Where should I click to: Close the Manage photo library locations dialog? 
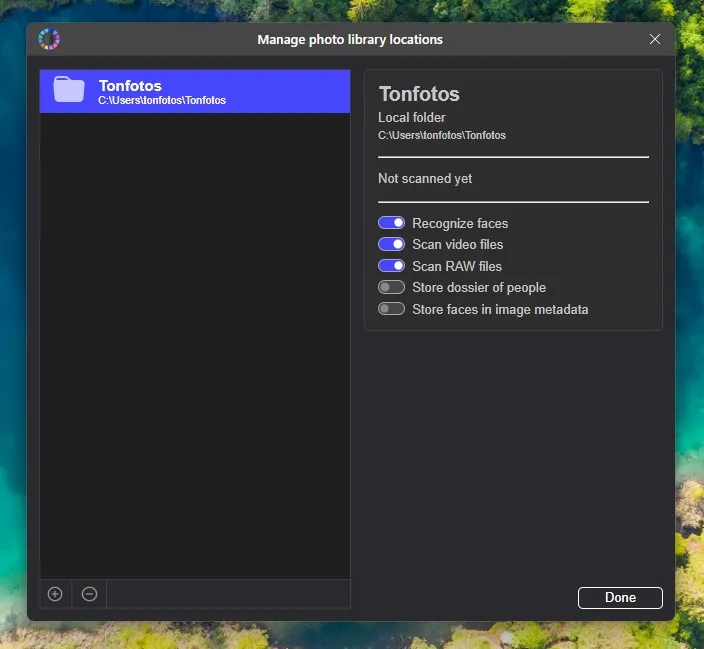[655, 40]
